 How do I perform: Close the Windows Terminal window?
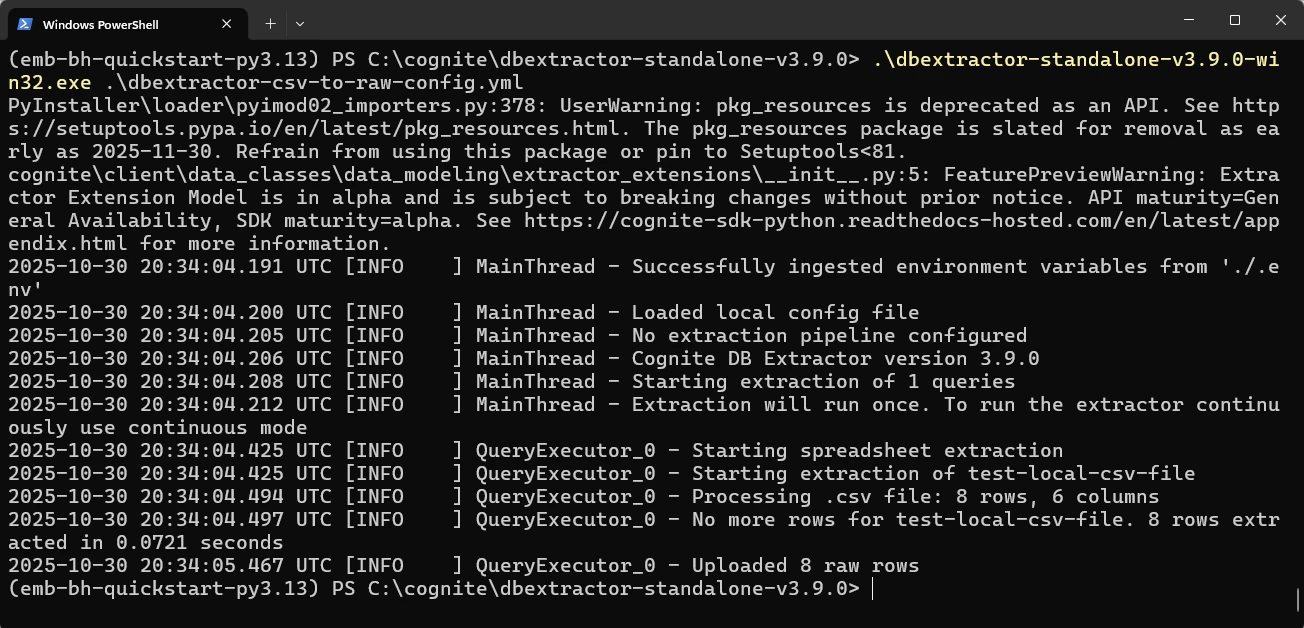coord(1281,20)
